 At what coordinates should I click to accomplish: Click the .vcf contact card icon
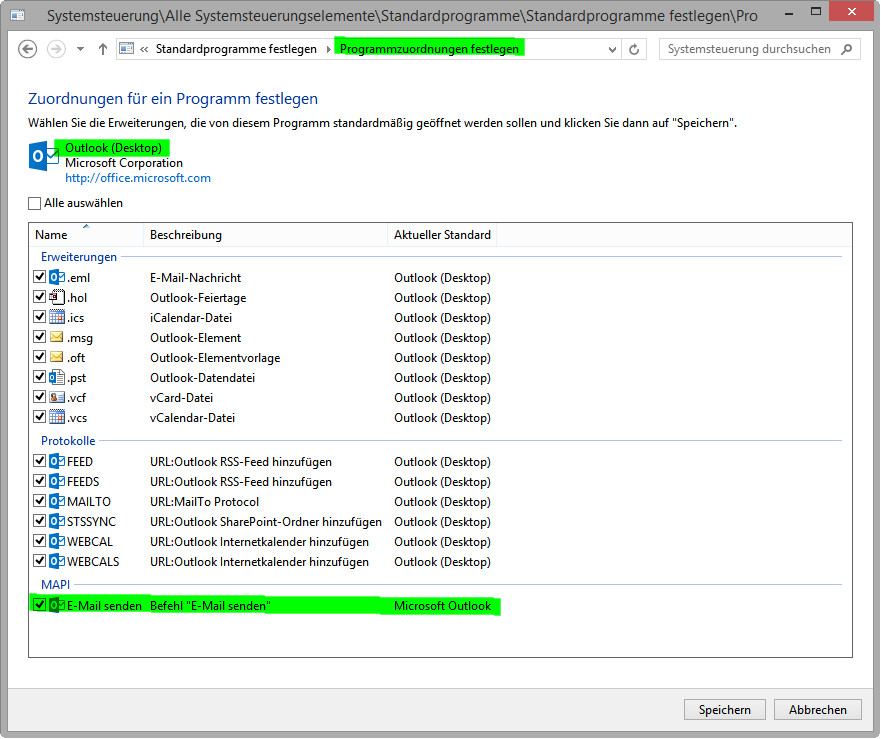[x=57, y=397]
